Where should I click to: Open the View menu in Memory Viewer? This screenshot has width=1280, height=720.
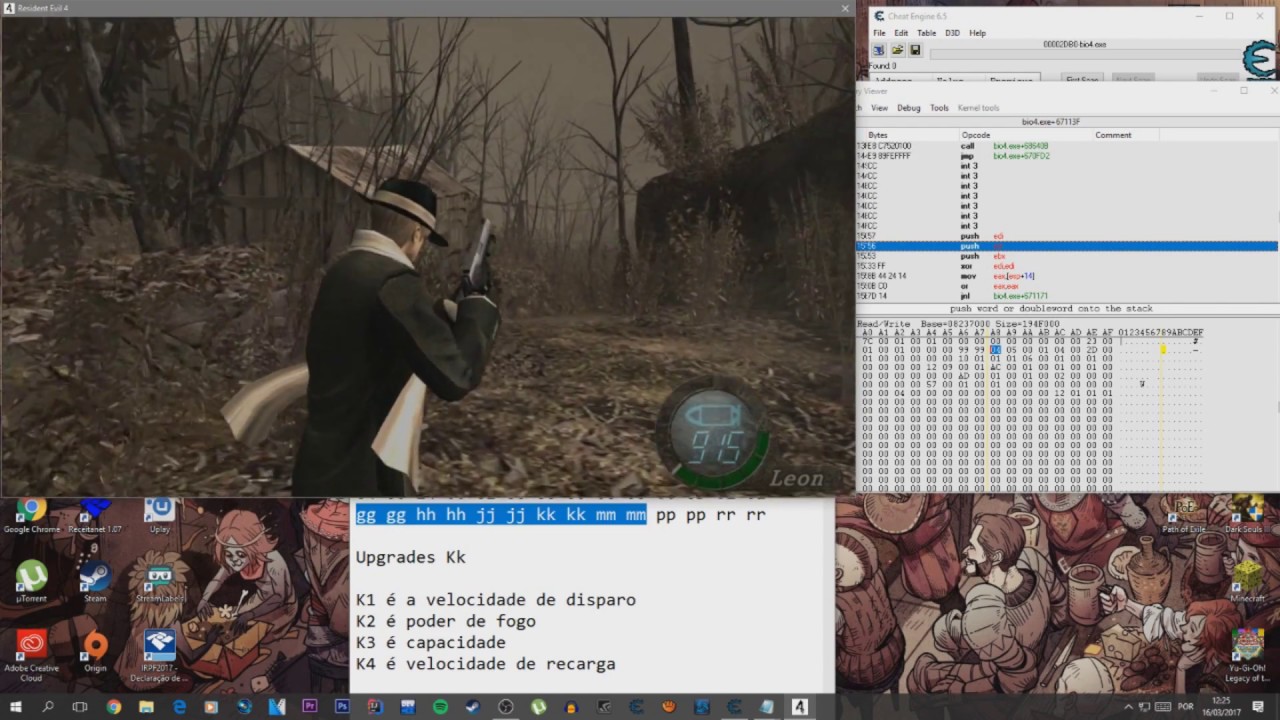pyautogui.click(x=879, y=108)
